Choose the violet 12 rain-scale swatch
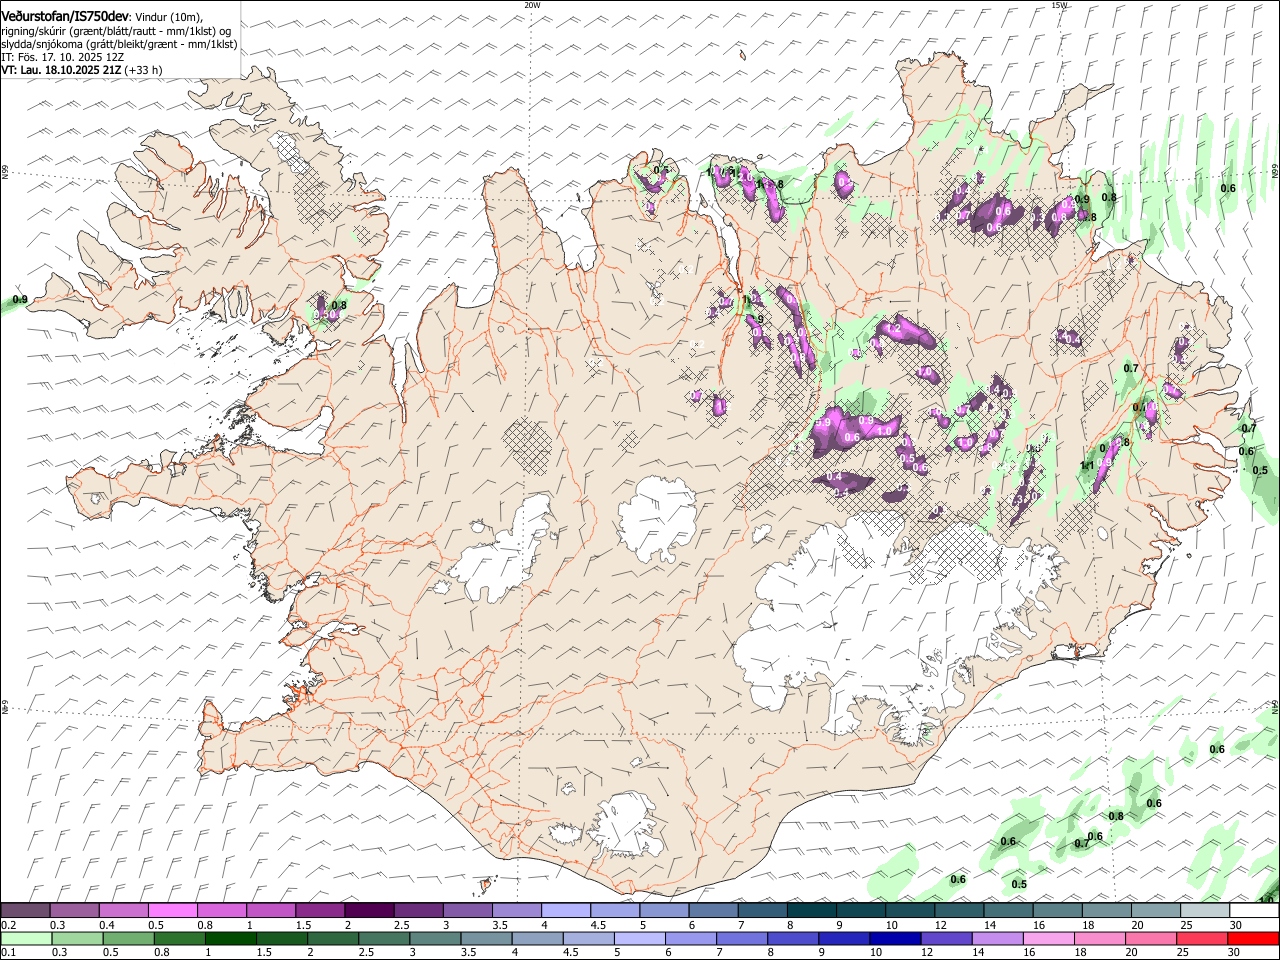The image size is (1280, 960). coord(947,938)
